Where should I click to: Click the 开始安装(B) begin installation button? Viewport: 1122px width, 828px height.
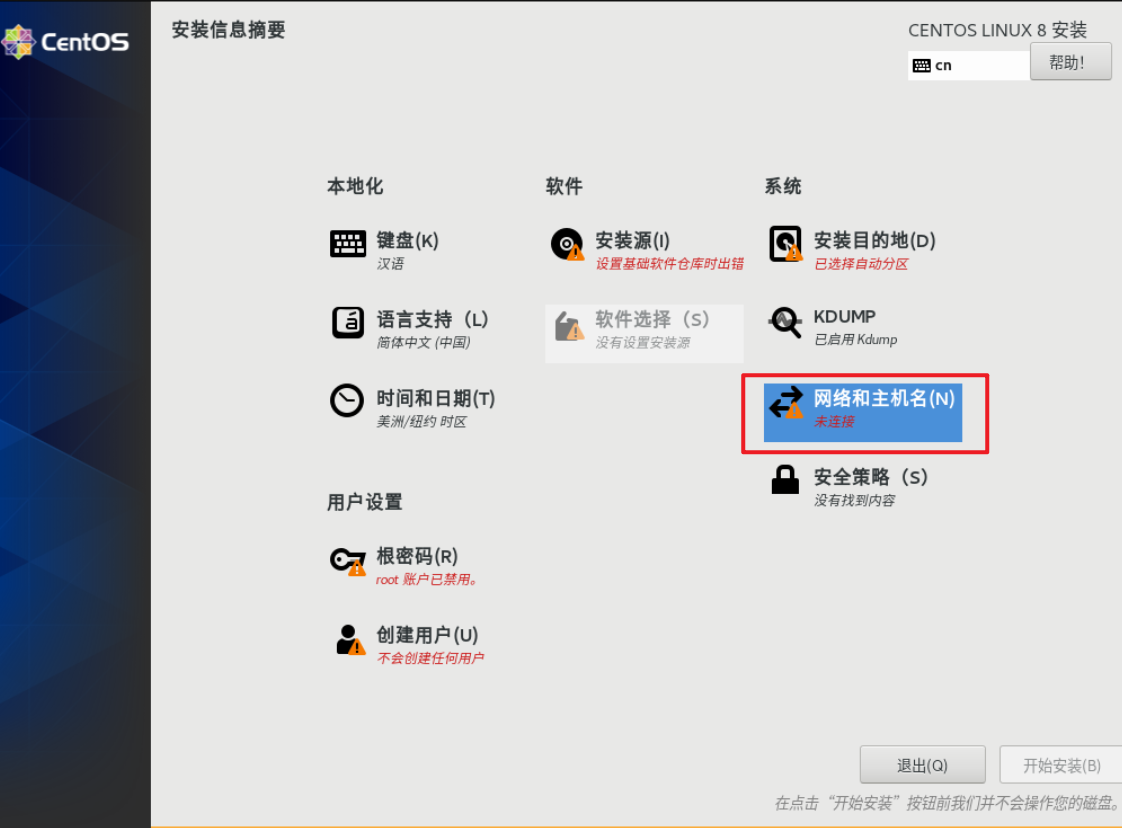(x=1061, y=765)
